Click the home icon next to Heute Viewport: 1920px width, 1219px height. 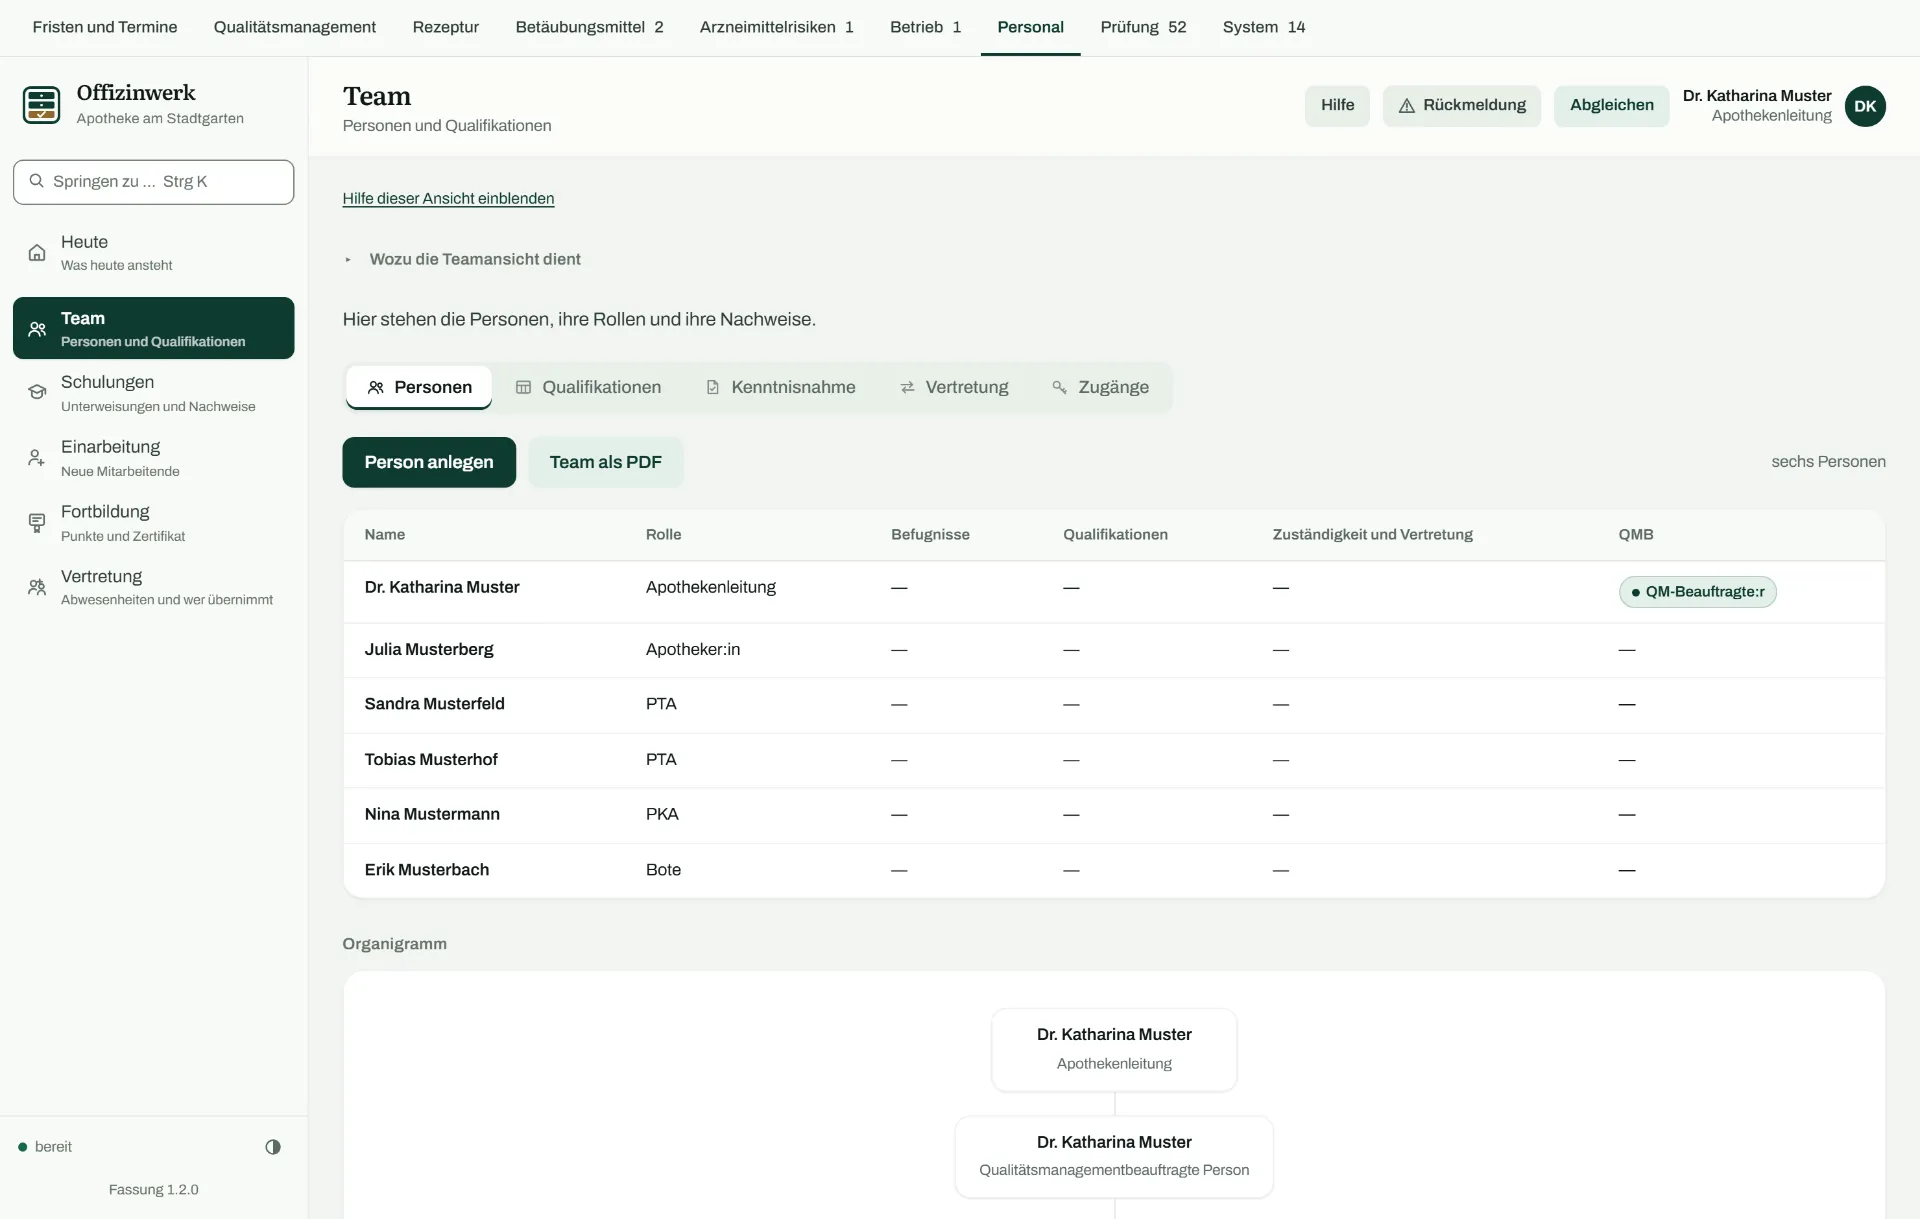tap(37, 253)
